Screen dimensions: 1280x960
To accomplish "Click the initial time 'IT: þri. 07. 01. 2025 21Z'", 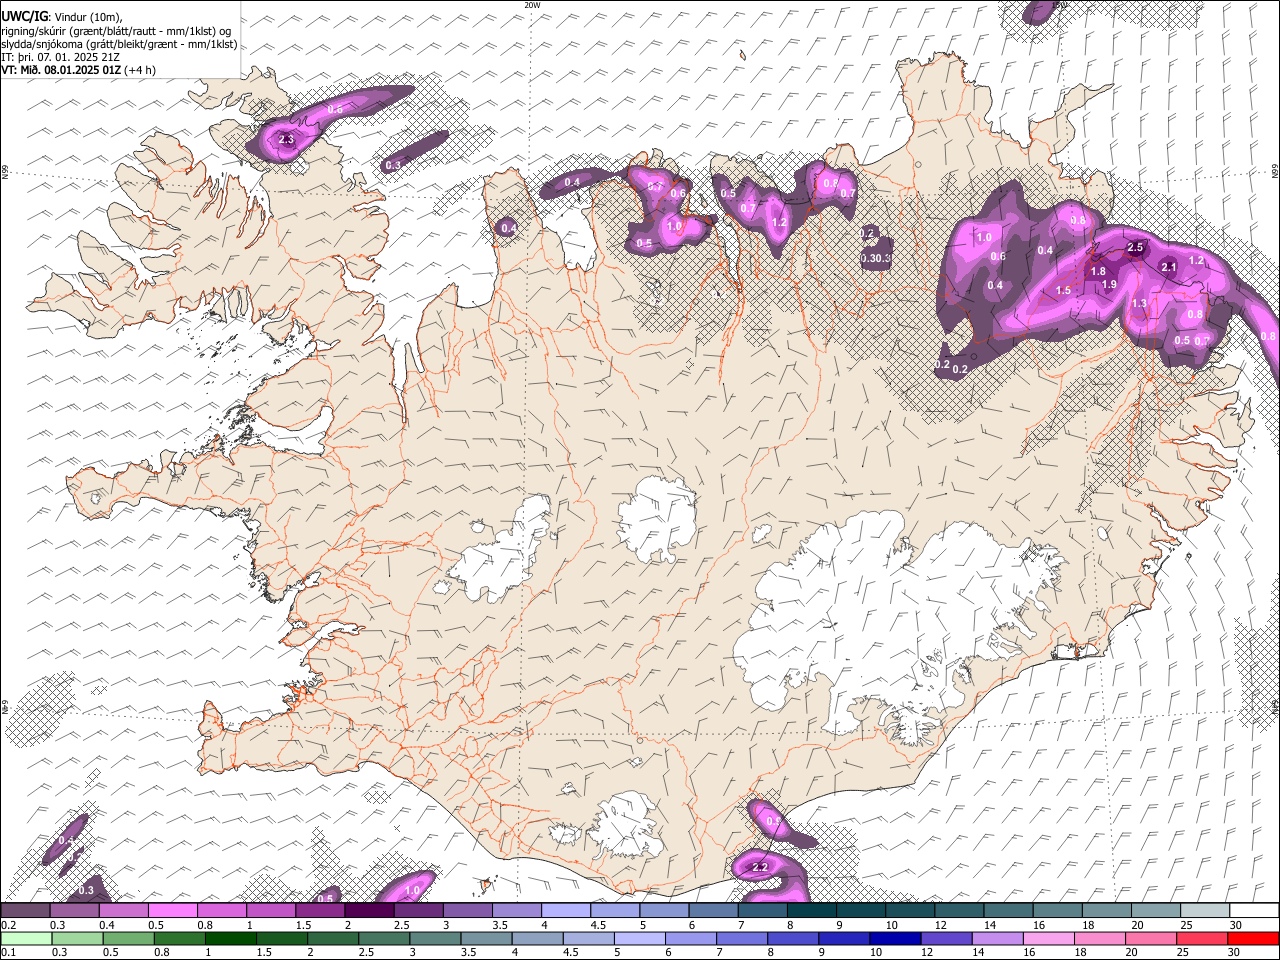I will tap(62, 57).
